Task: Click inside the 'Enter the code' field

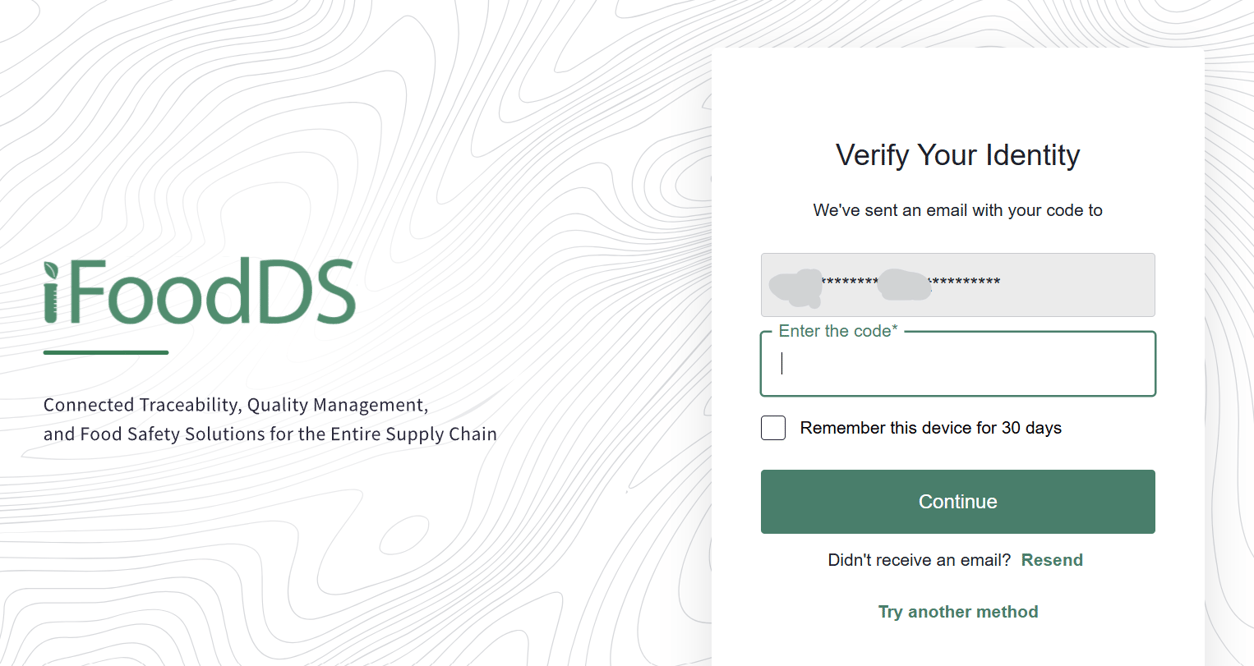Action: [957, 363]
